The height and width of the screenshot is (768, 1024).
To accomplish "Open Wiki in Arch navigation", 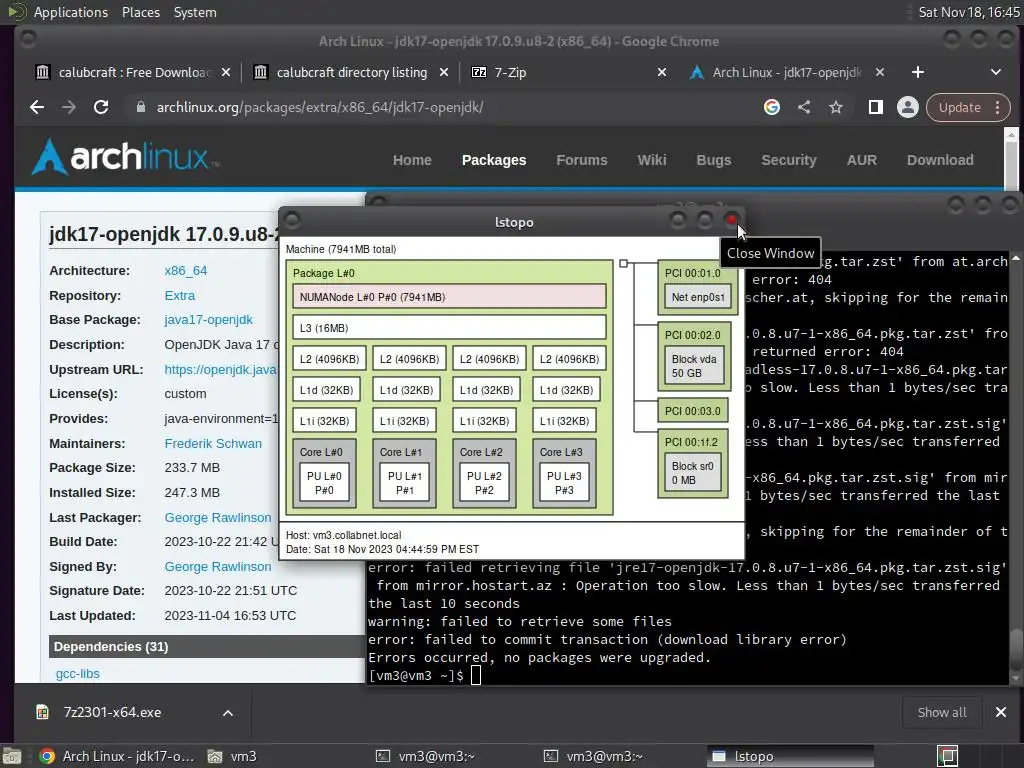I will (652, 160).
